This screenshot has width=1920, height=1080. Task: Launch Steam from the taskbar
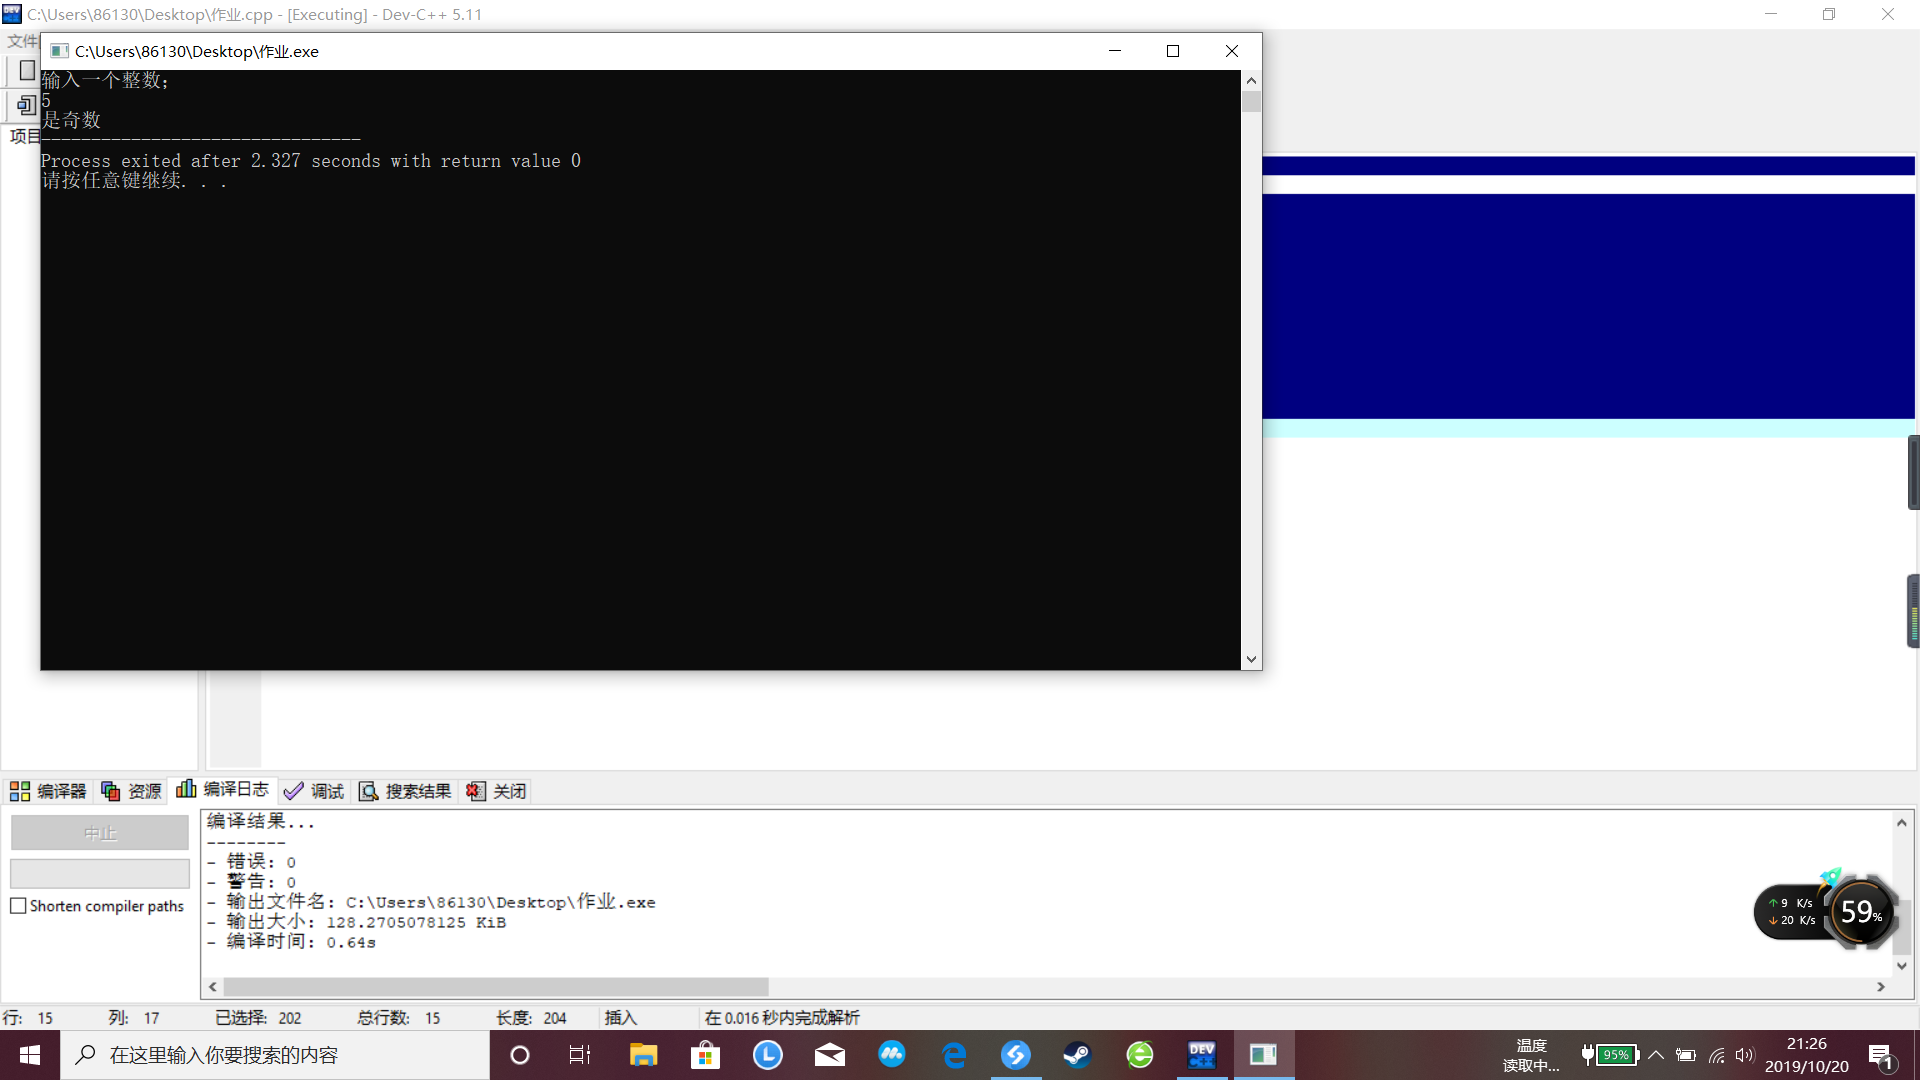(1077, 1055)
